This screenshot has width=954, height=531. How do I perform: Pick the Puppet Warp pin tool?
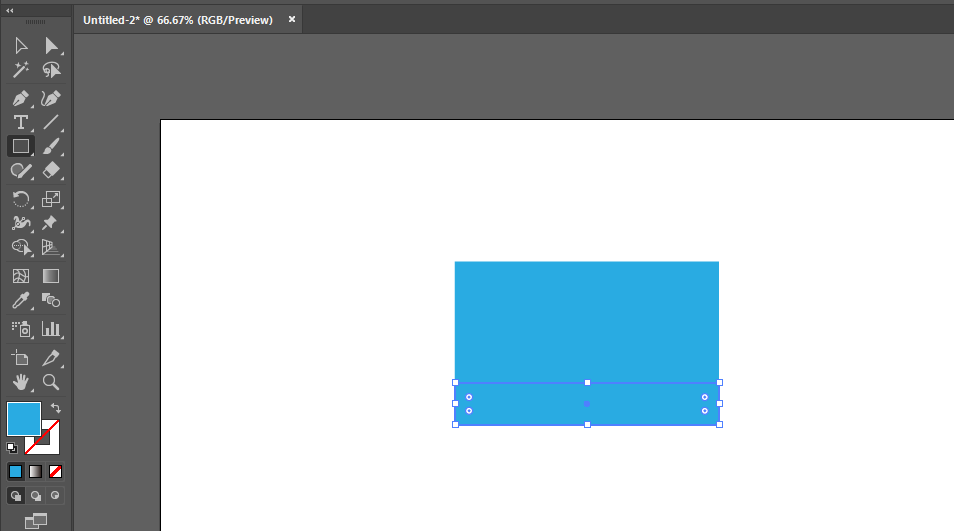pyautogui.click(x=51, y=223)
